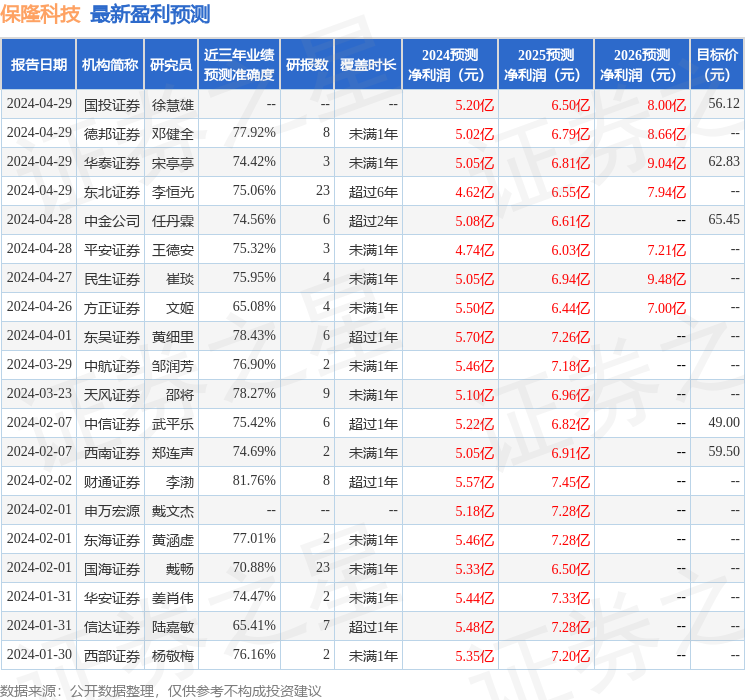Click researcher name 杨敬梅
The image size is (745, 700).
tap(172, 656)
